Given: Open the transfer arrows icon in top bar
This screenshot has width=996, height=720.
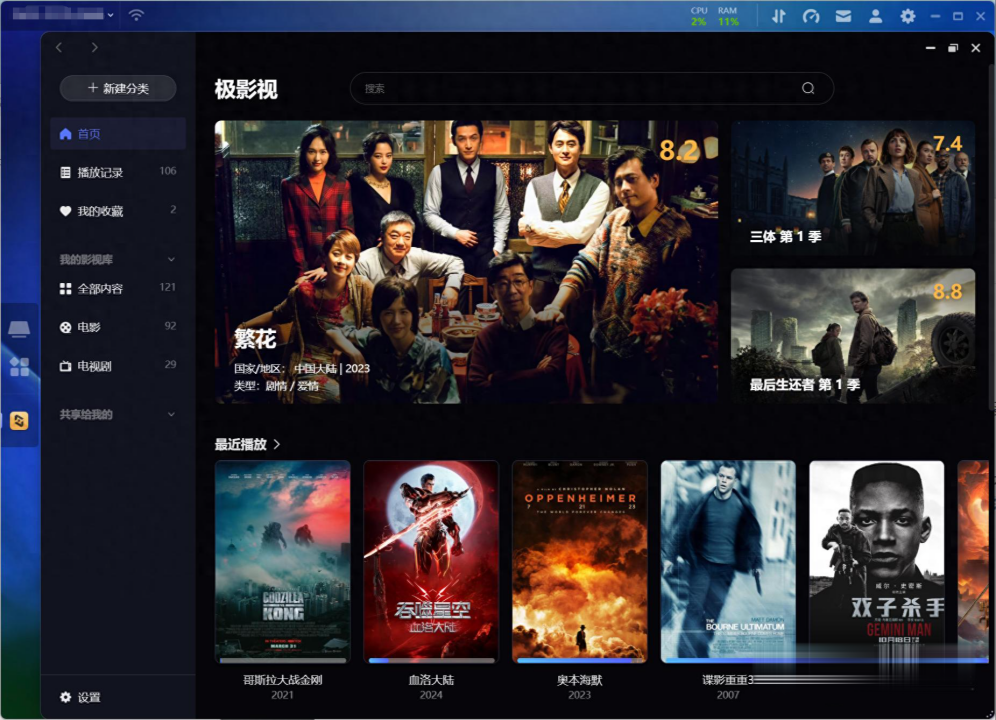Looking at the screenshot, I should (x=779, y=17).
